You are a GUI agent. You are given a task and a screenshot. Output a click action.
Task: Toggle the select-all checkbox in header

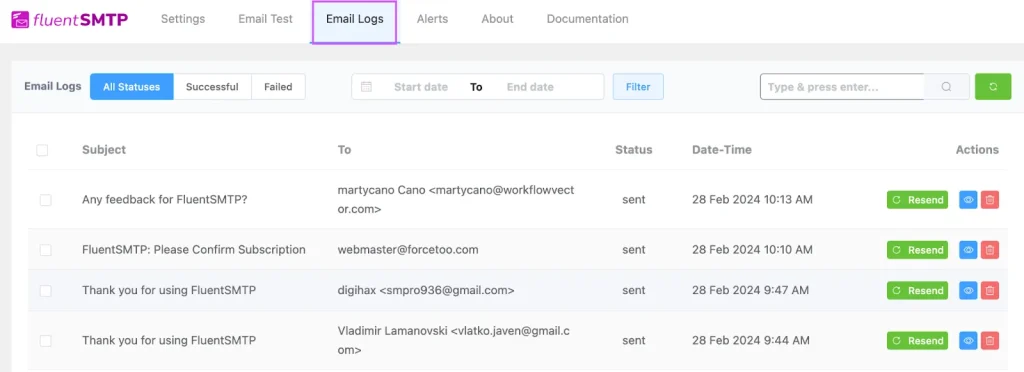pyautogui.click(x=42, y=150)
